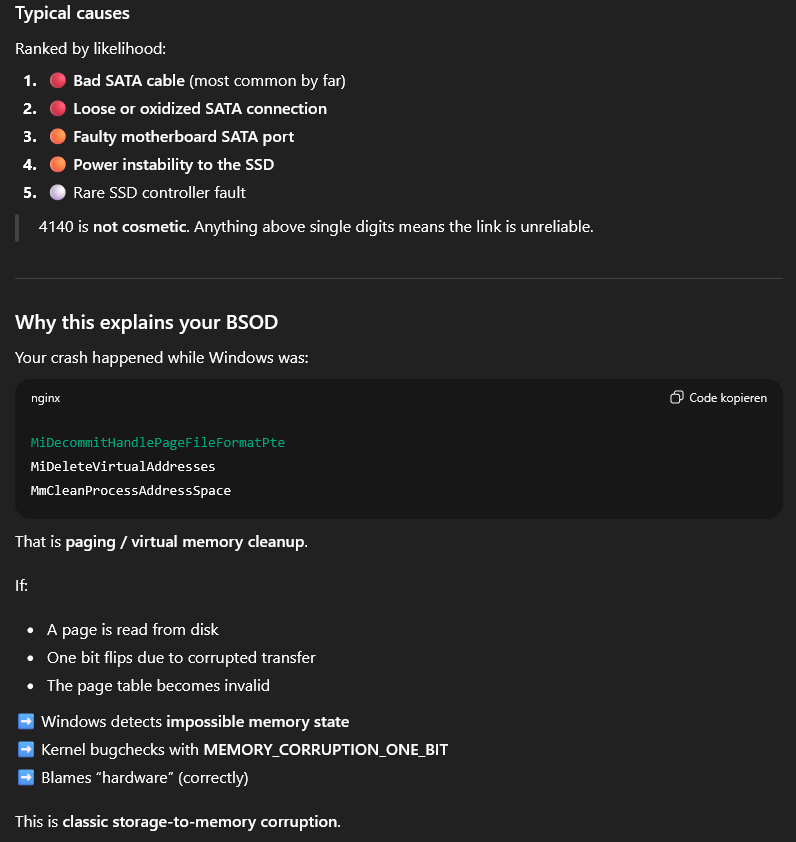This screenshot has height=842, width=796.
Task: Click orange circle beside Faulty motherboard SATA port
Action: tap(58, 137)
